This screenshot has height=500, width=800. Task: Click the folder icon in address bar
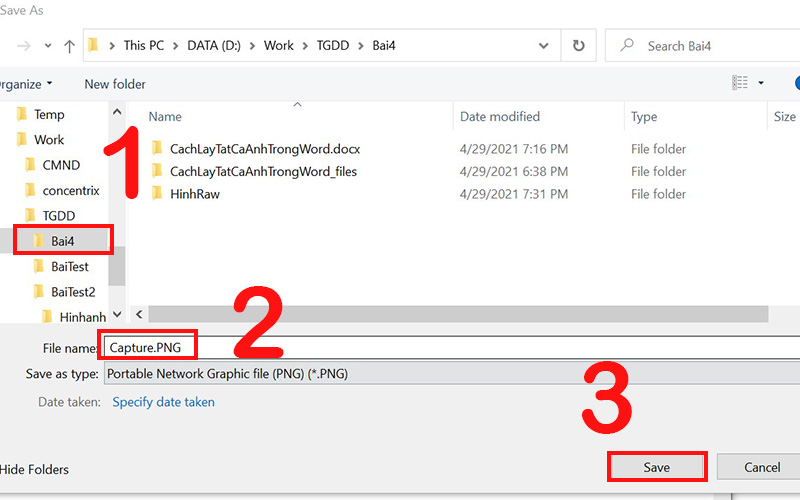(93, 45)
